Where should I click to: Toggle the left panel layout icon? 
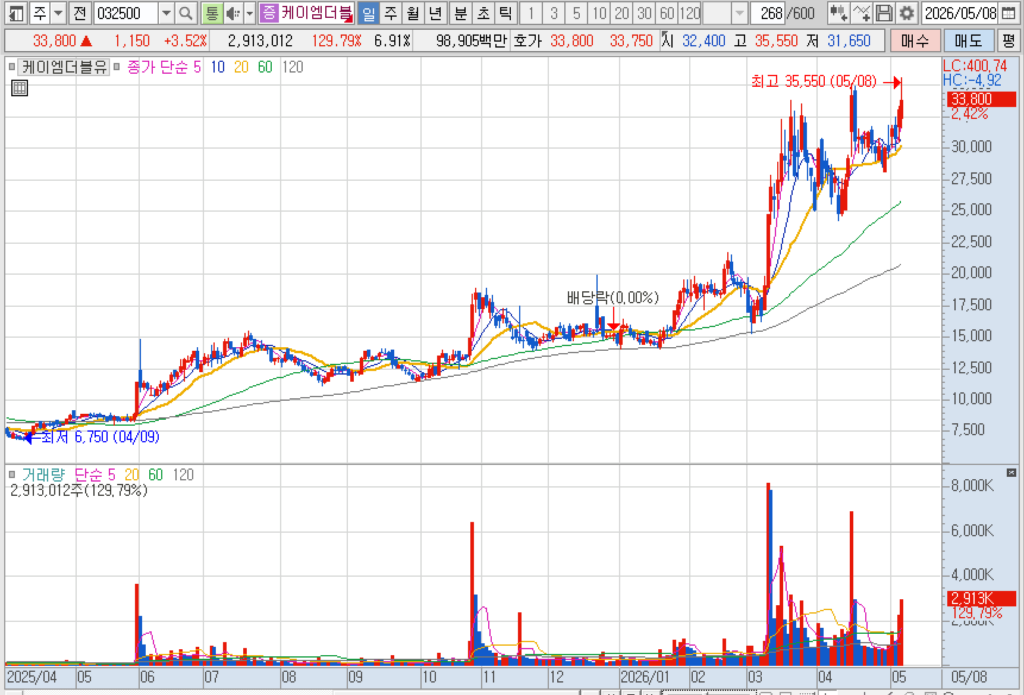point(16,12)
